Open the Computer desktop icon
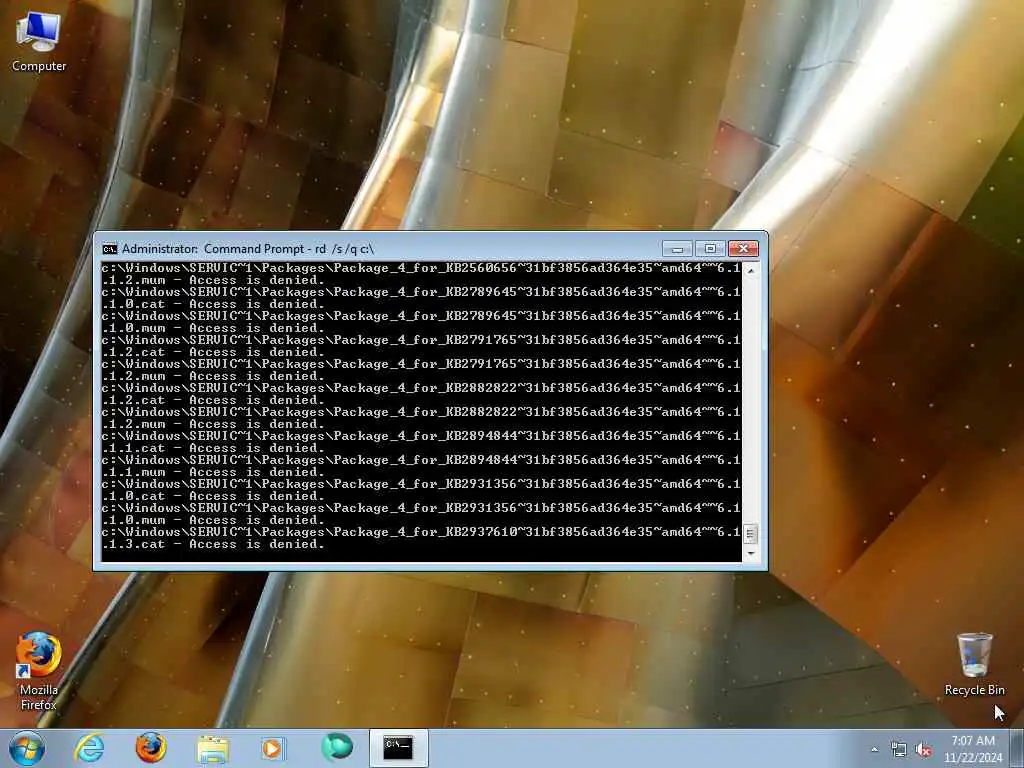Viewport: 1024px width, 768px height. (39, 42)
